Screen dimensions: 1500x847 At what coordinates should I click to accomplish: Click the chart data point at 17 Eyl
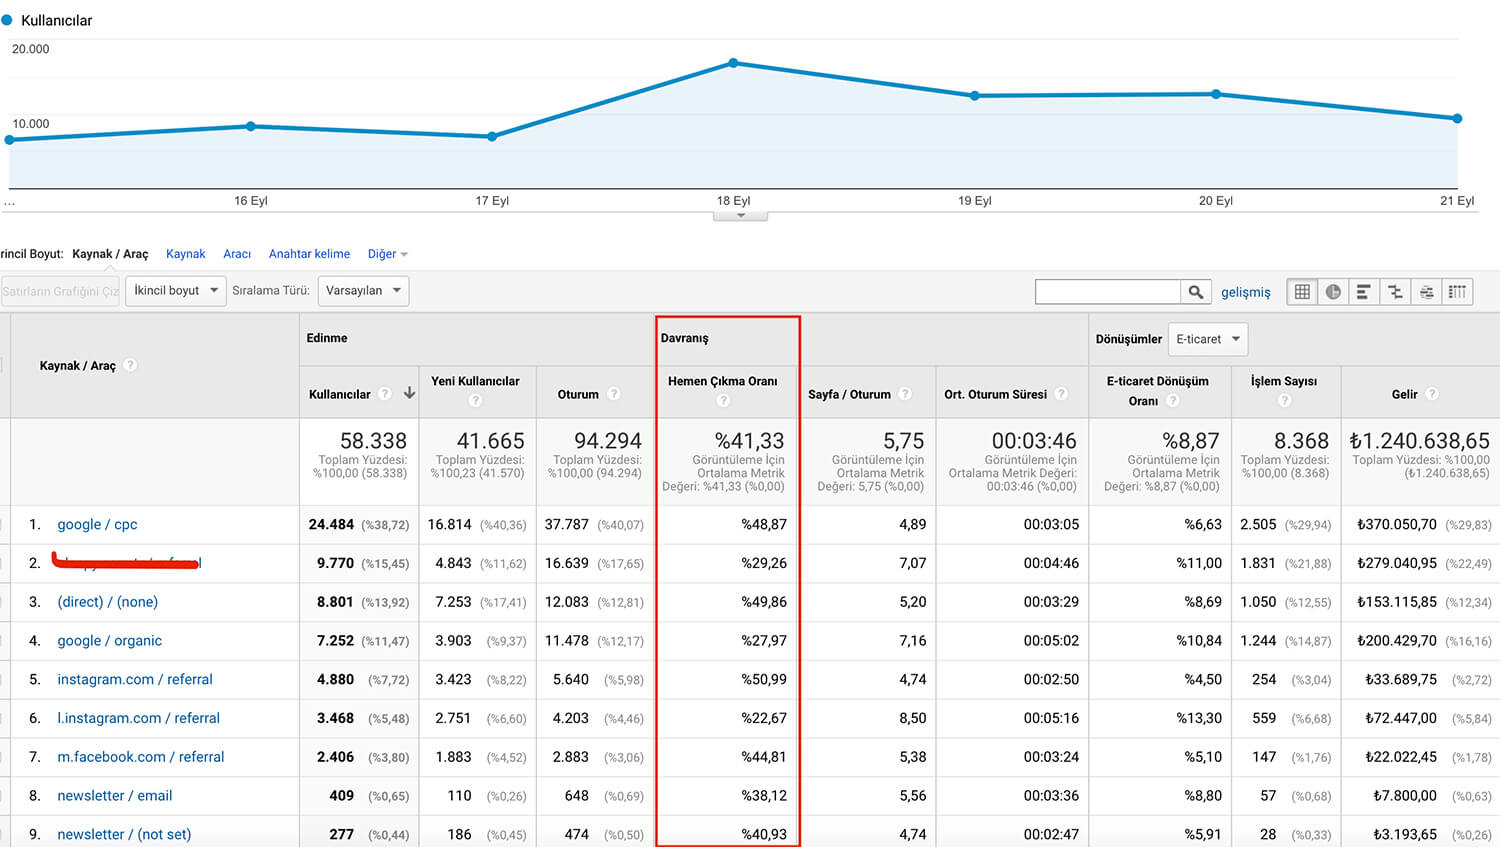pyautogui.click(x=492, y=136)
